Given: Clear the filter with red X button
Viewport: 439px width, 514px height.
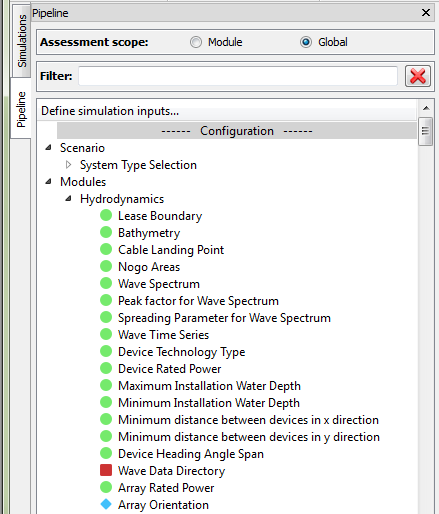Looking at the screenshot, I should point(418,76).
